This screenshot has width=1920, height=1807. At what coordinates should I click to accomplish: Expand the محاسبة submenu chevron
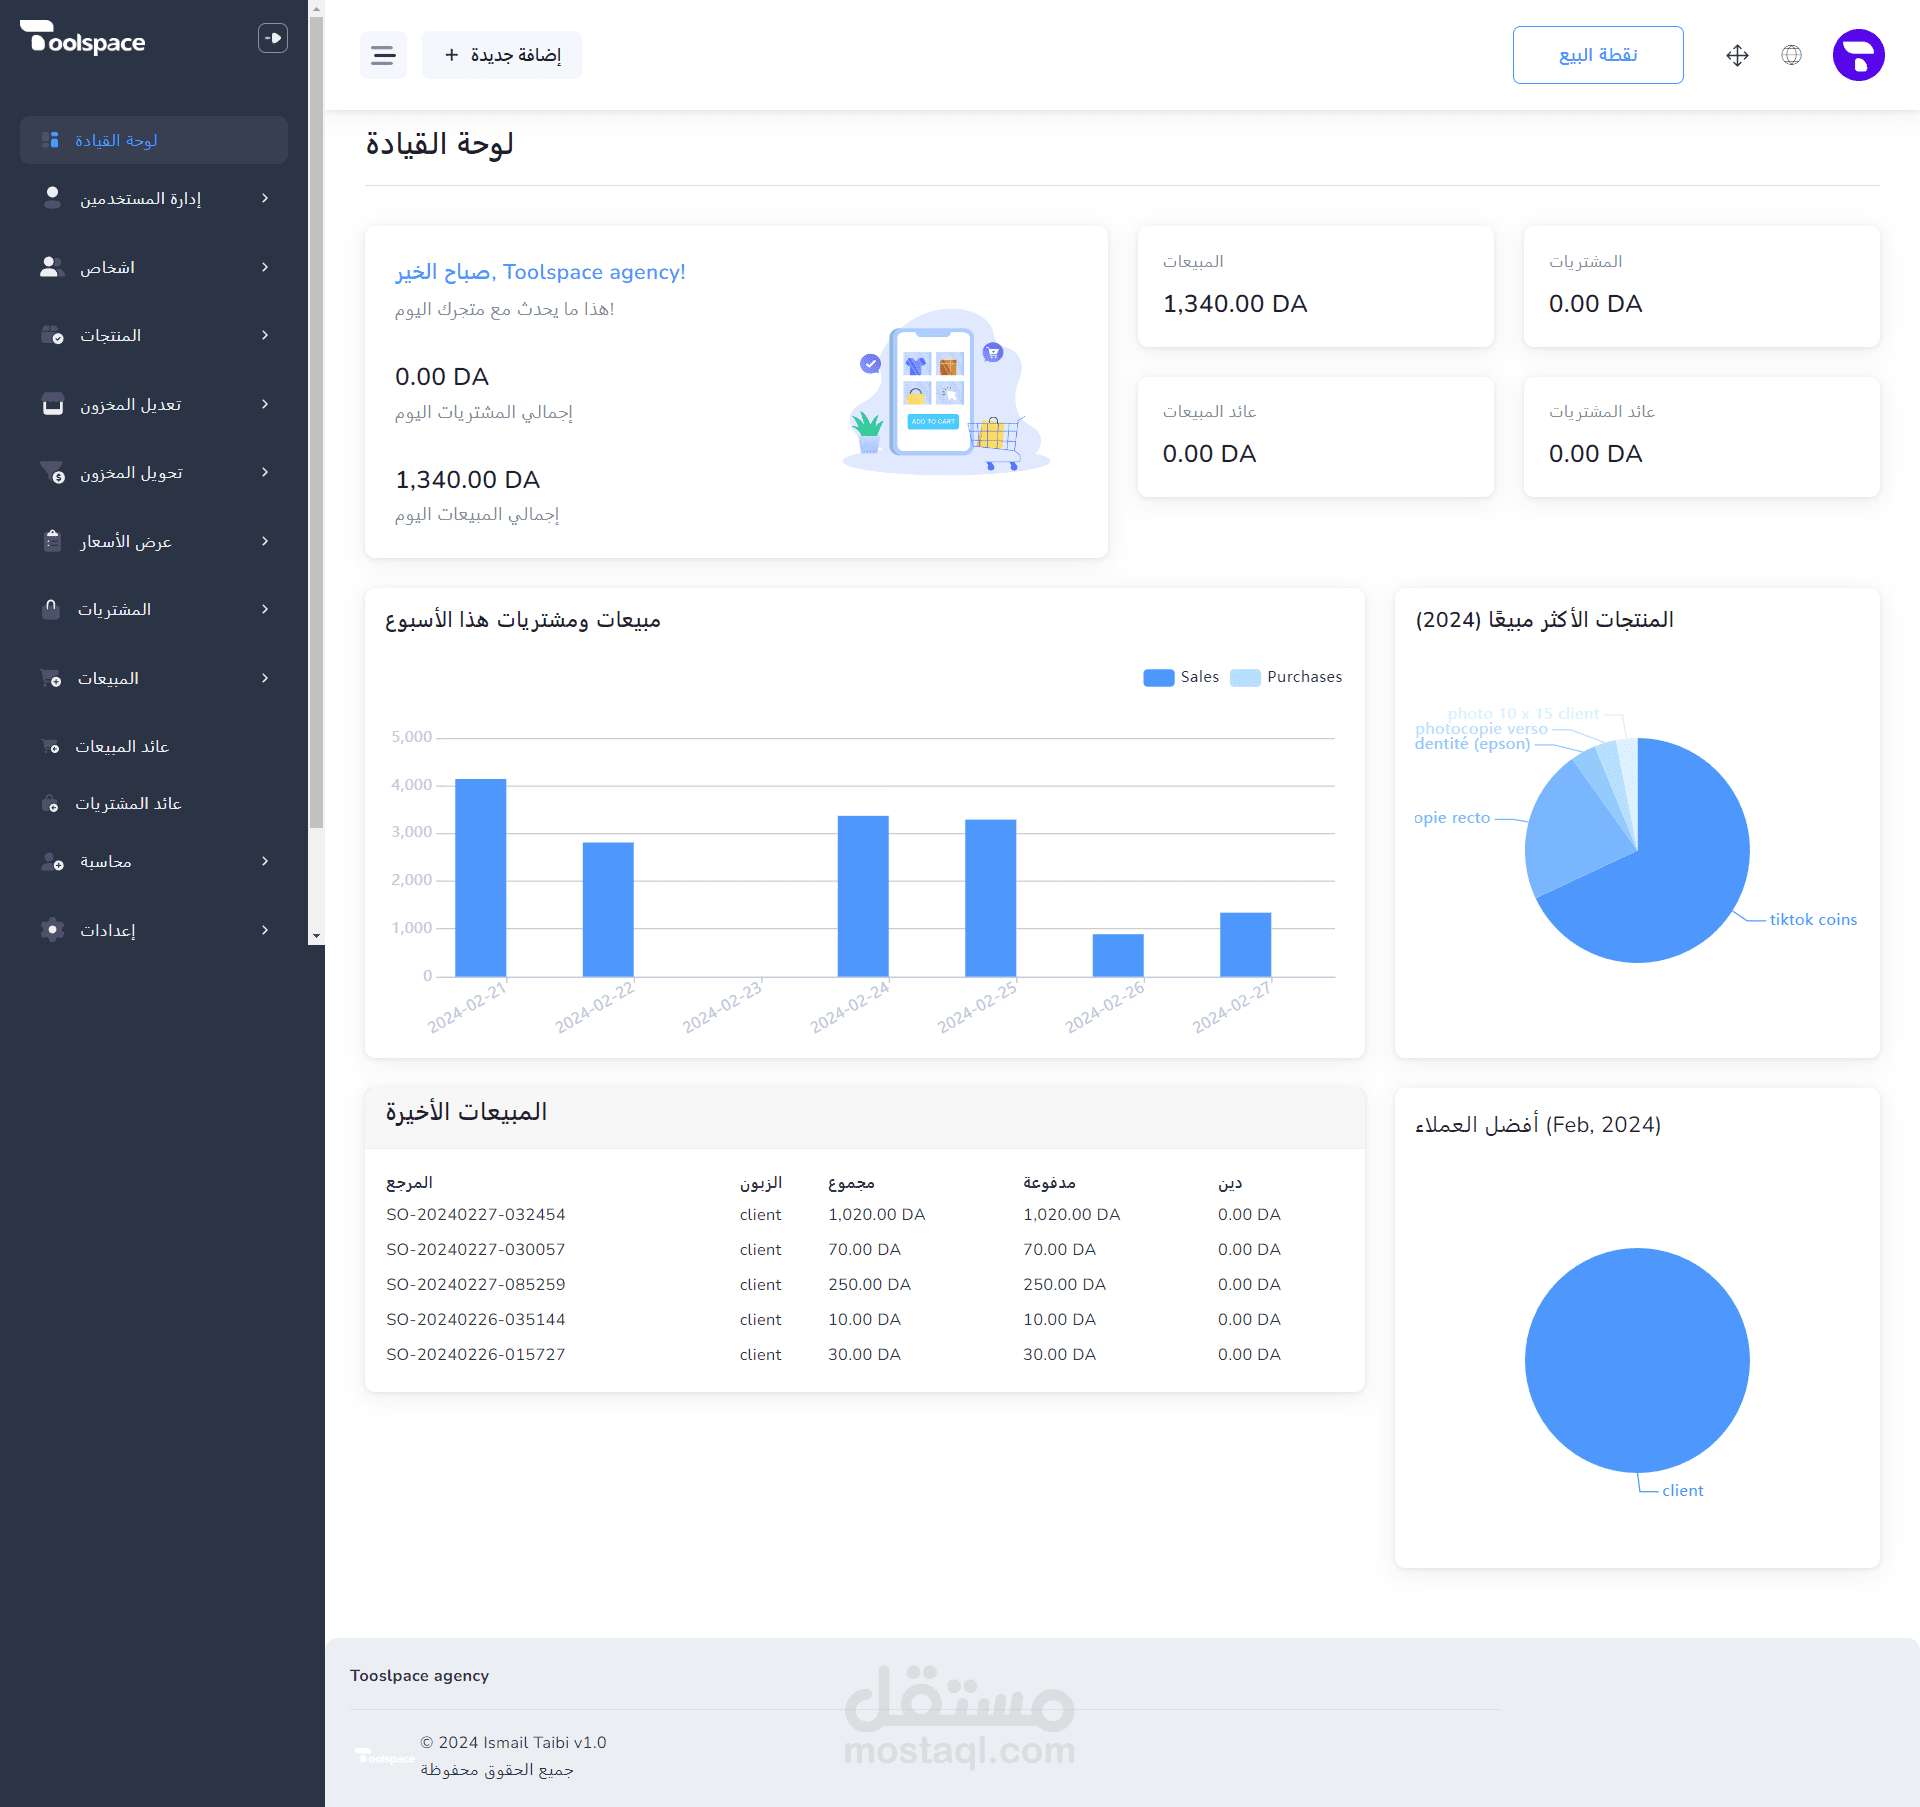point(265,861)
